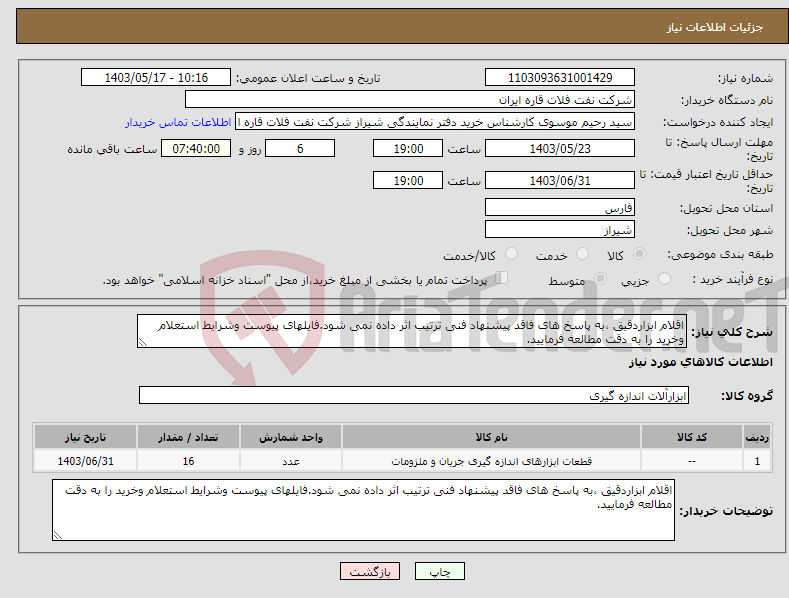Image resolution: width=789 pixels, height=598 pixels.
Task: Click the توضیحات خریدار textarea
Action: point(363,510)
